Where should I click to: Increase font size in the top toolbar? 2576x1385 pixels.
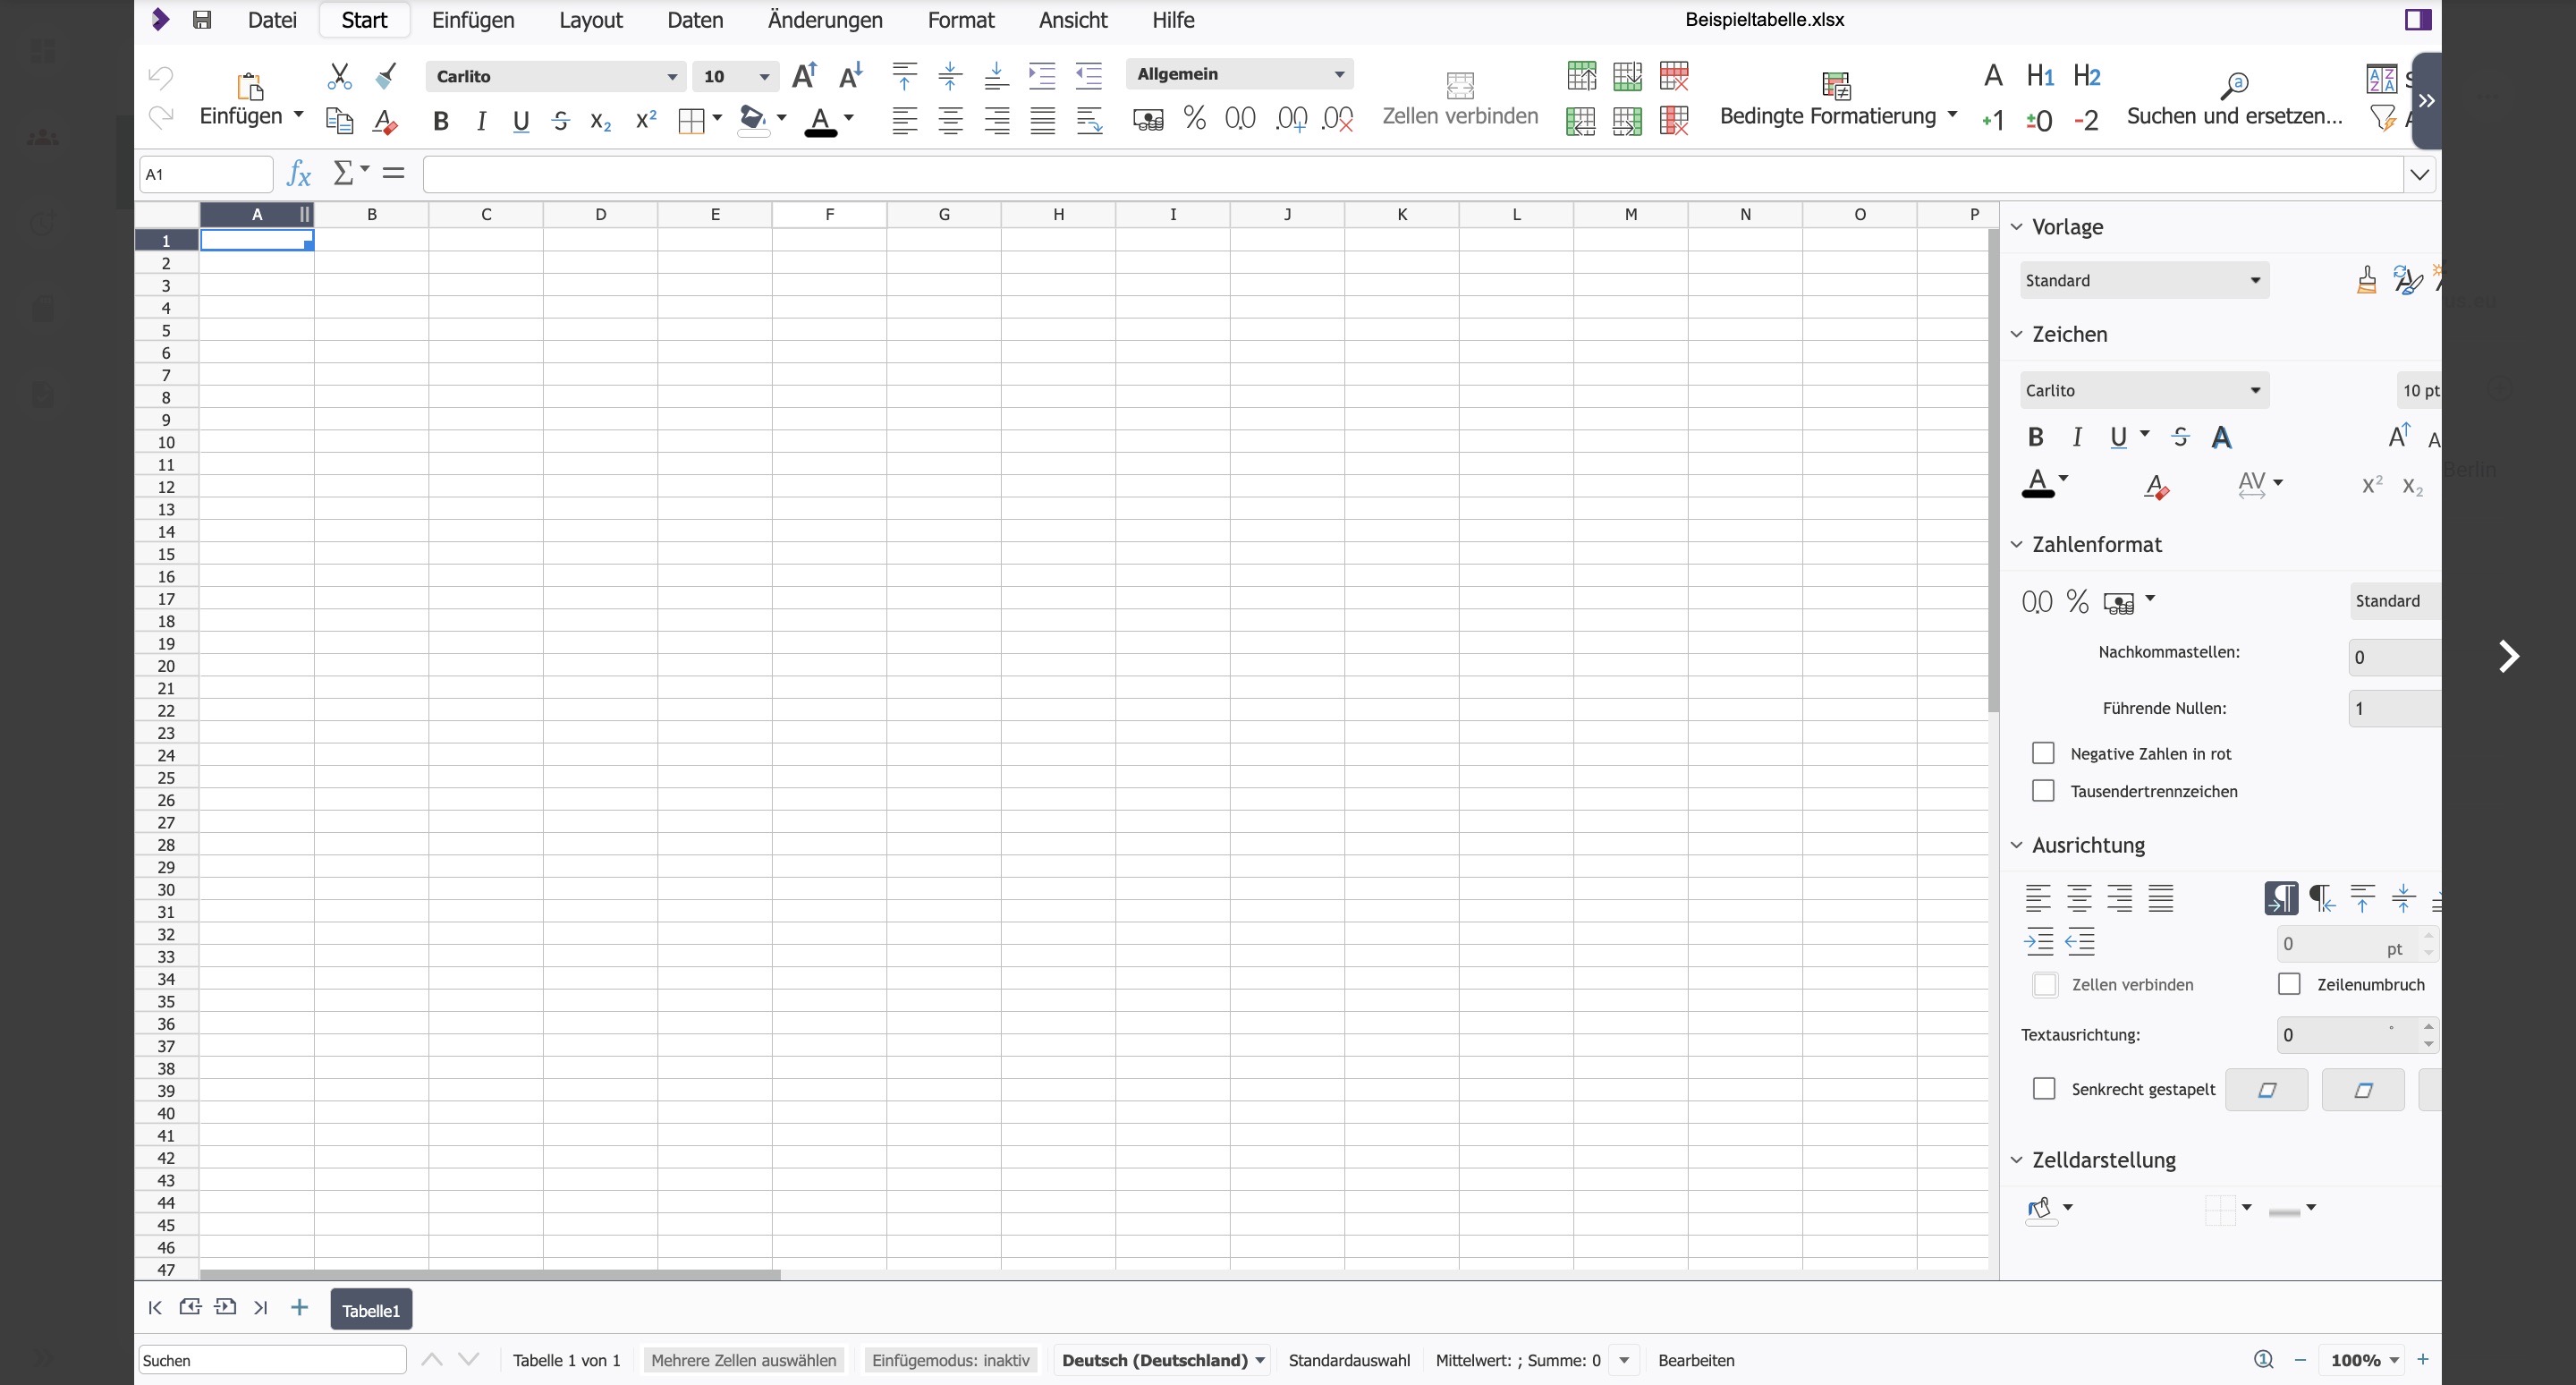click(x=804, y=75)
